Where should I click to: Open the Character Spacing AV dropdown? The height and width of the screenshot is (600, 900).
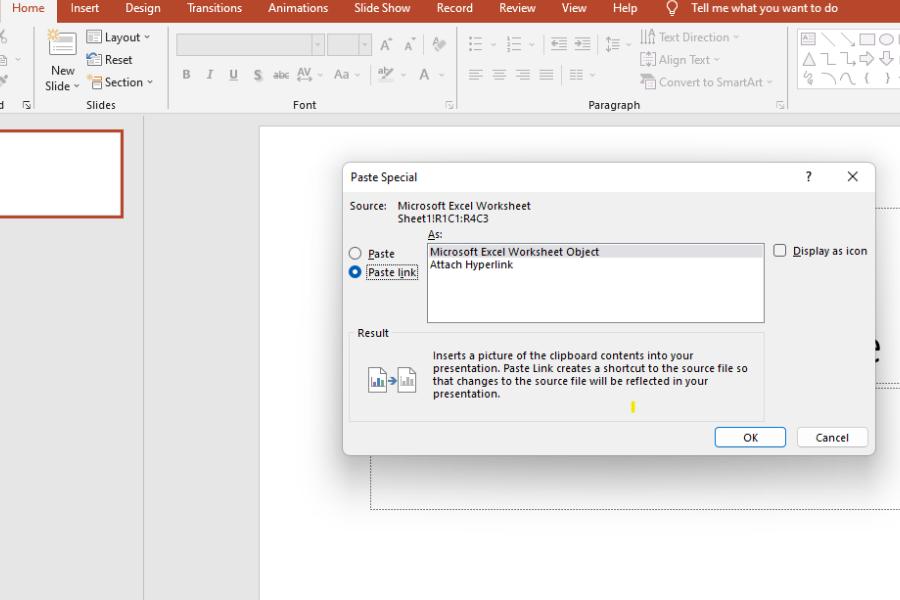point(310,75)
